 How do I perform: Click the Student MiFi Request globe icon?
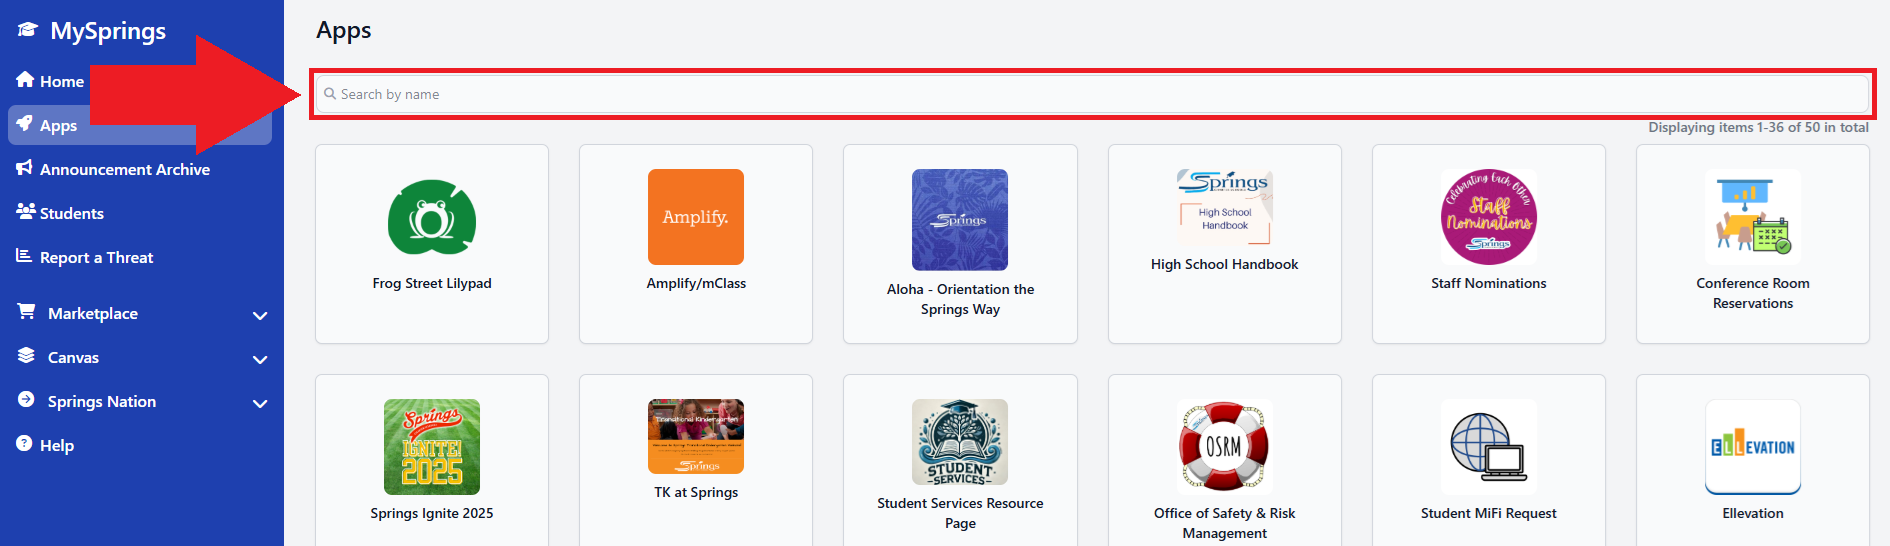(1488, 447)
